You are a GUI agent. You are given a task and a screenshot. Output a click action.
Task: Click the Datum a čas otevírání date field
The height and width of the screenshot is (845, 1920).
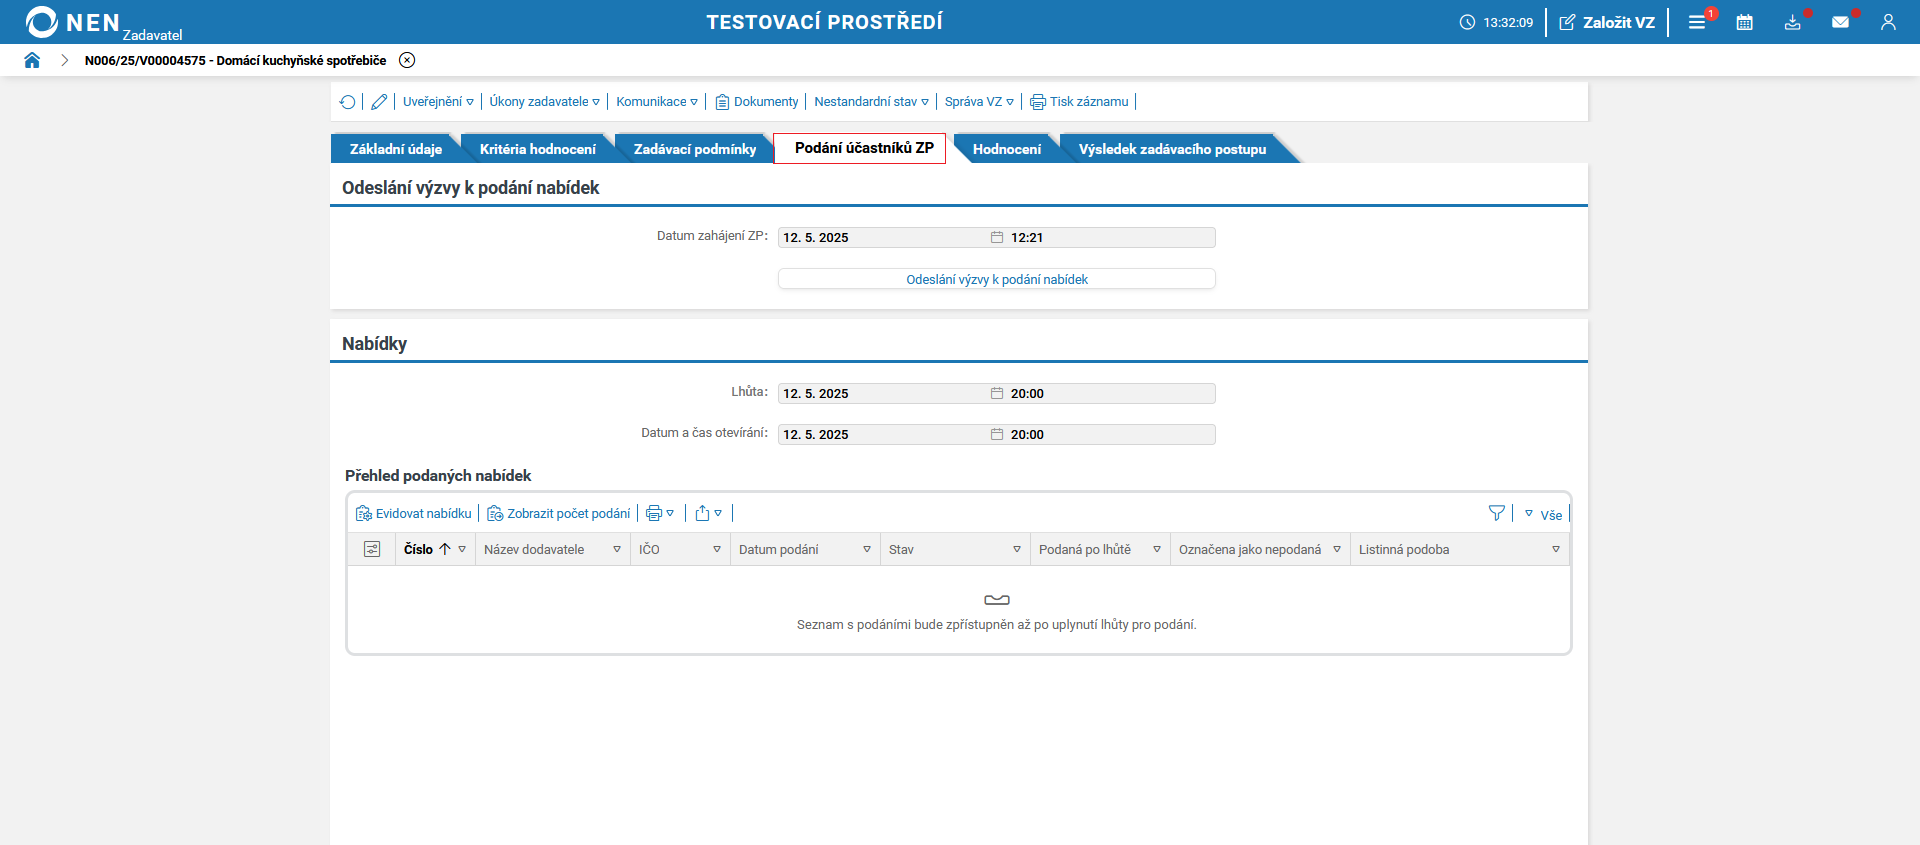tap(884, 435)
